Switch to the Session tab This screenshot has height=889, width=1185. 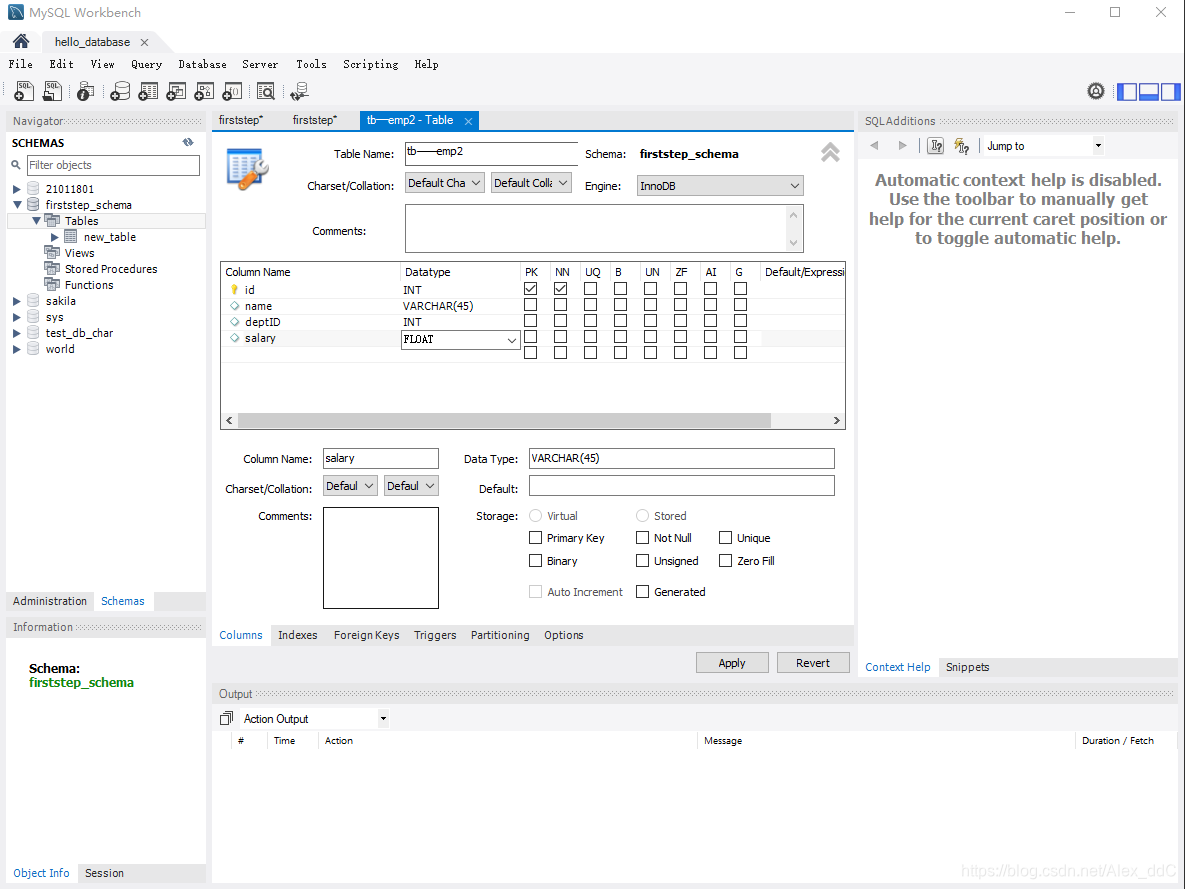(104, 873)
